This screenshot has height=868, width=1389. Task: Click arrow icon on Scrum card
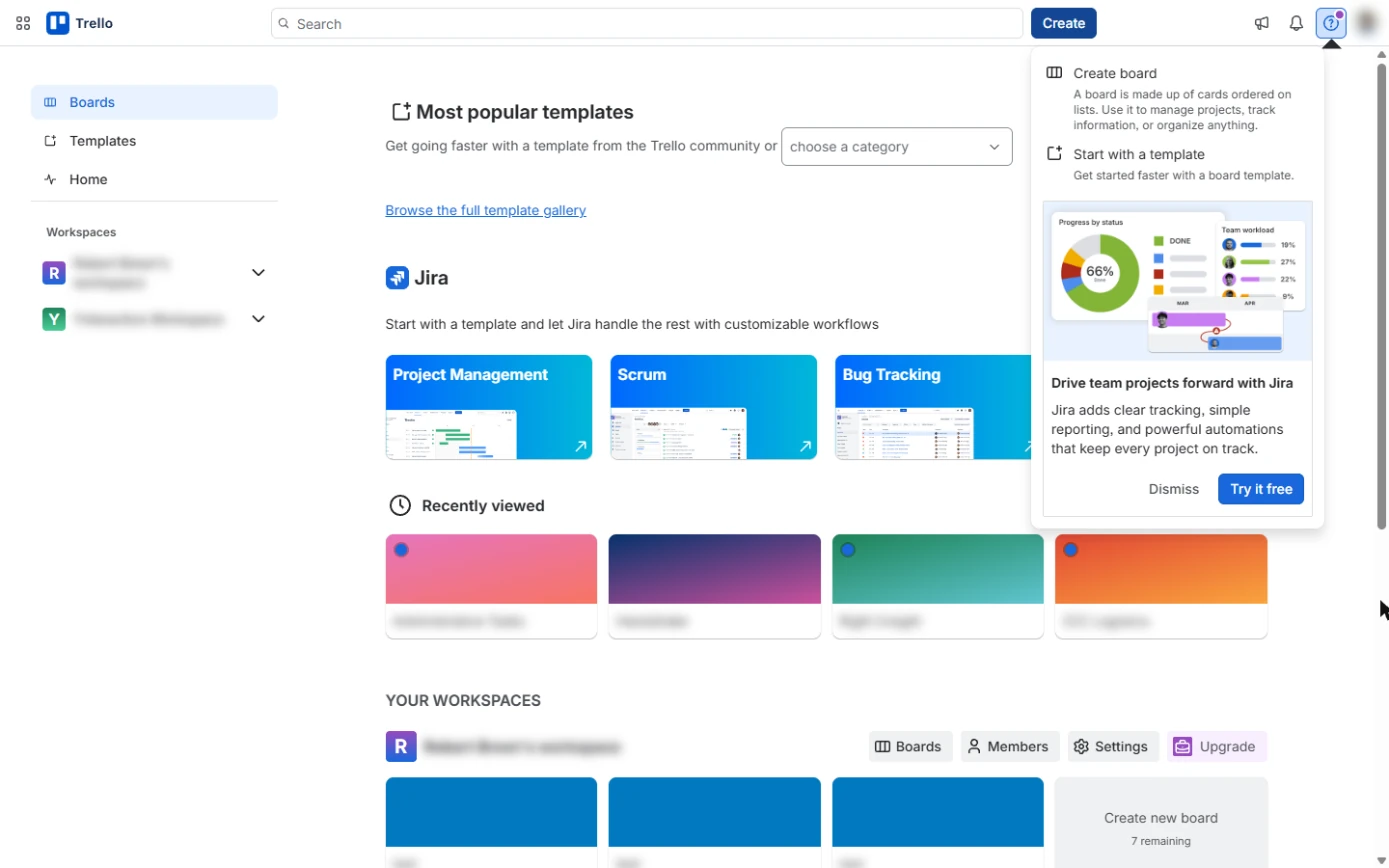[805, 447]
